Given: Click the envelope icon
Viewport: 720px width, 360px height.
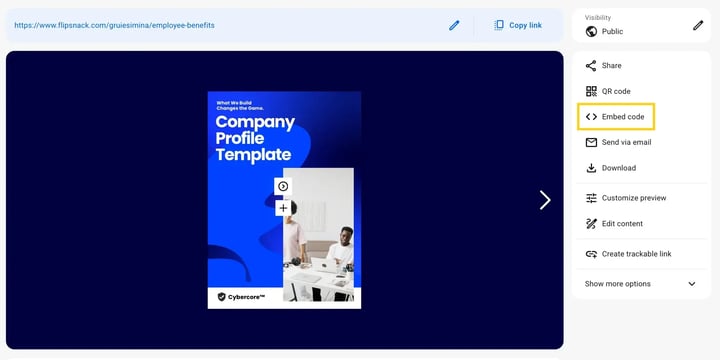Looking at the screenshot, I should point(591,142).
